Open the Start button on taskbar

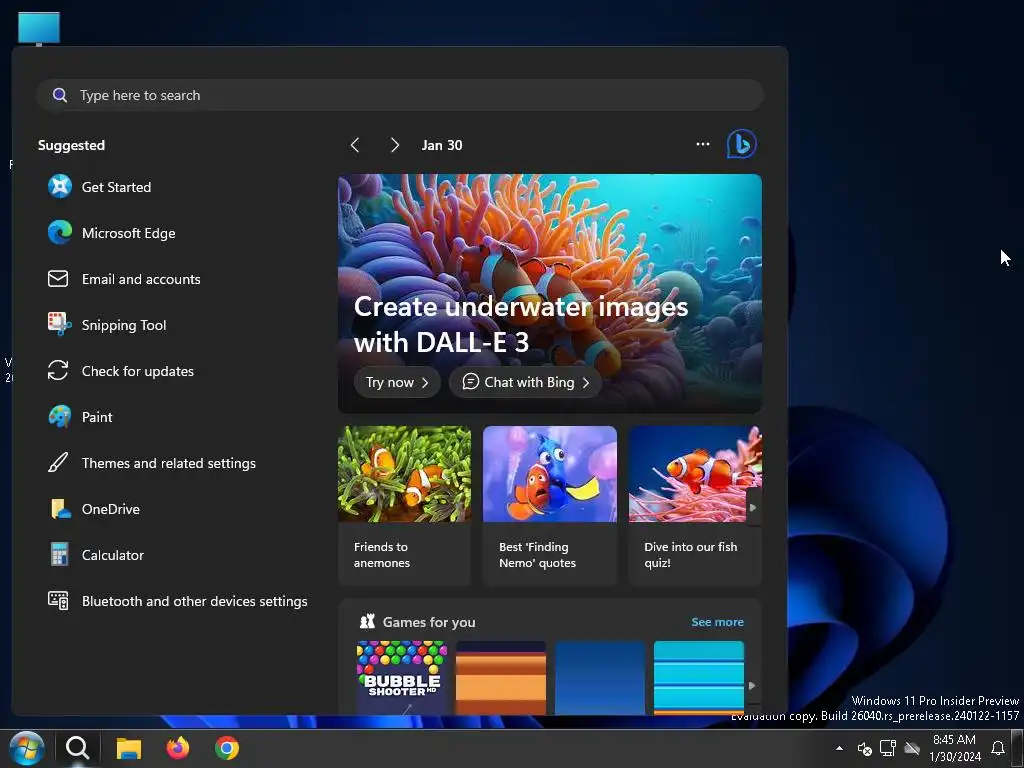27,748
